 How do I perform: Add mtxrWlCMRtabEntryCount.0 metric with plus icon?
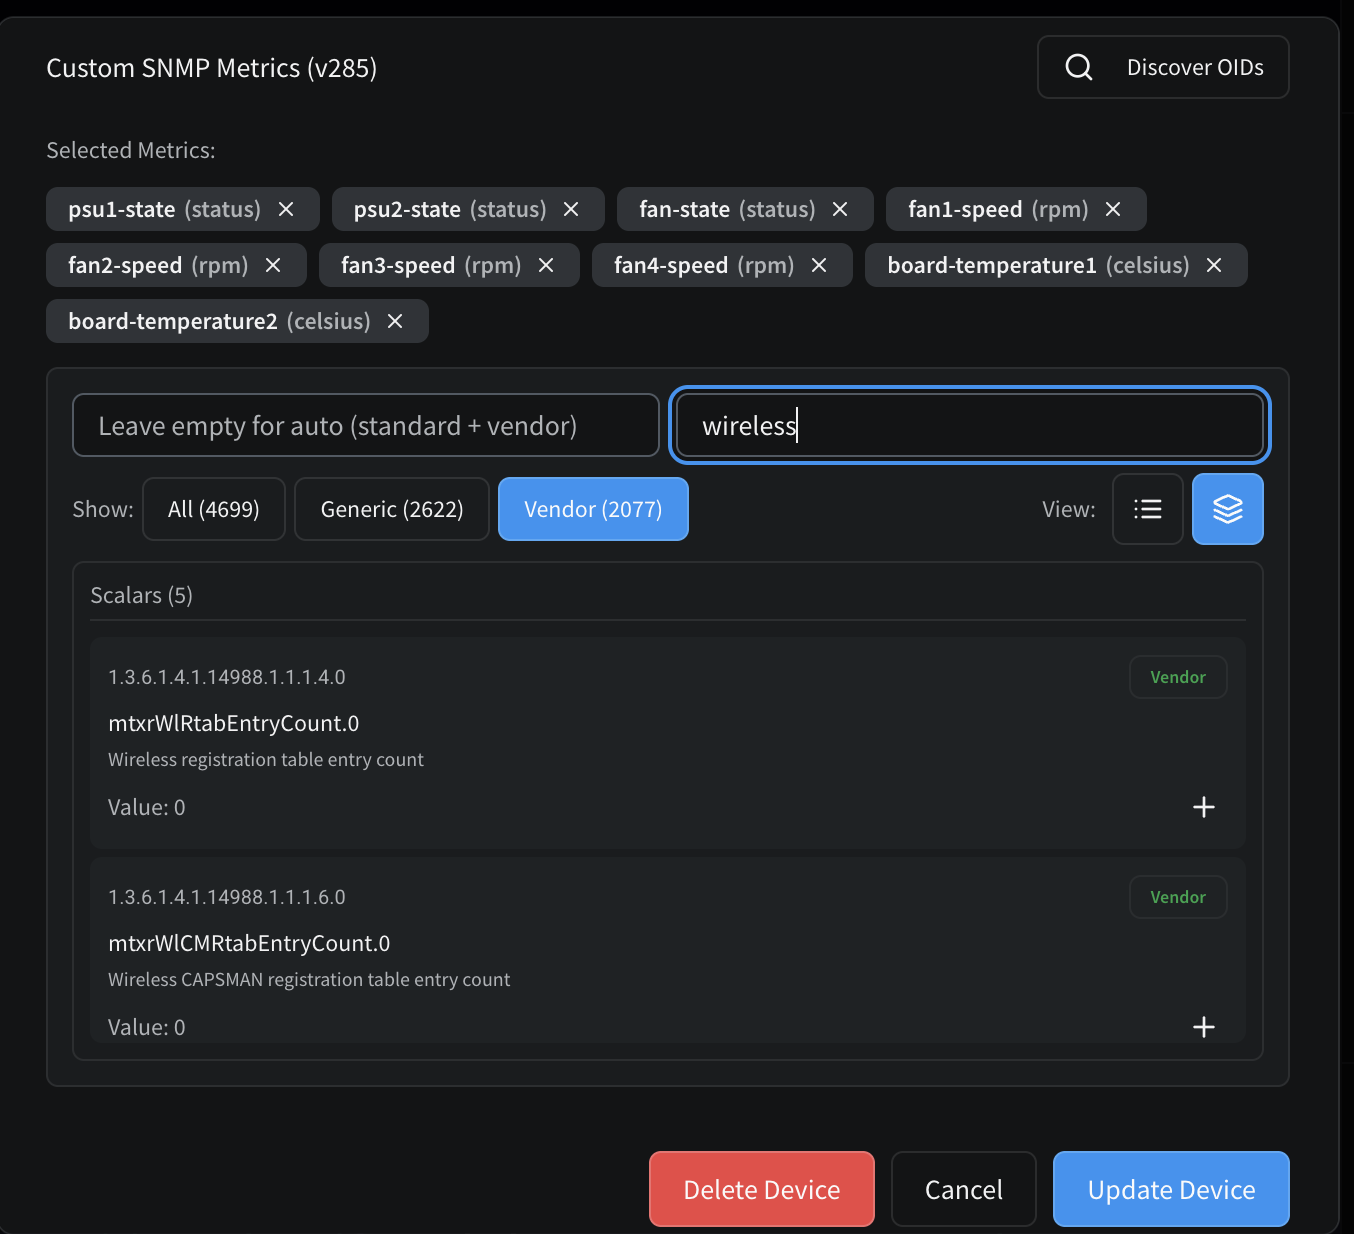point(1204,1027)
